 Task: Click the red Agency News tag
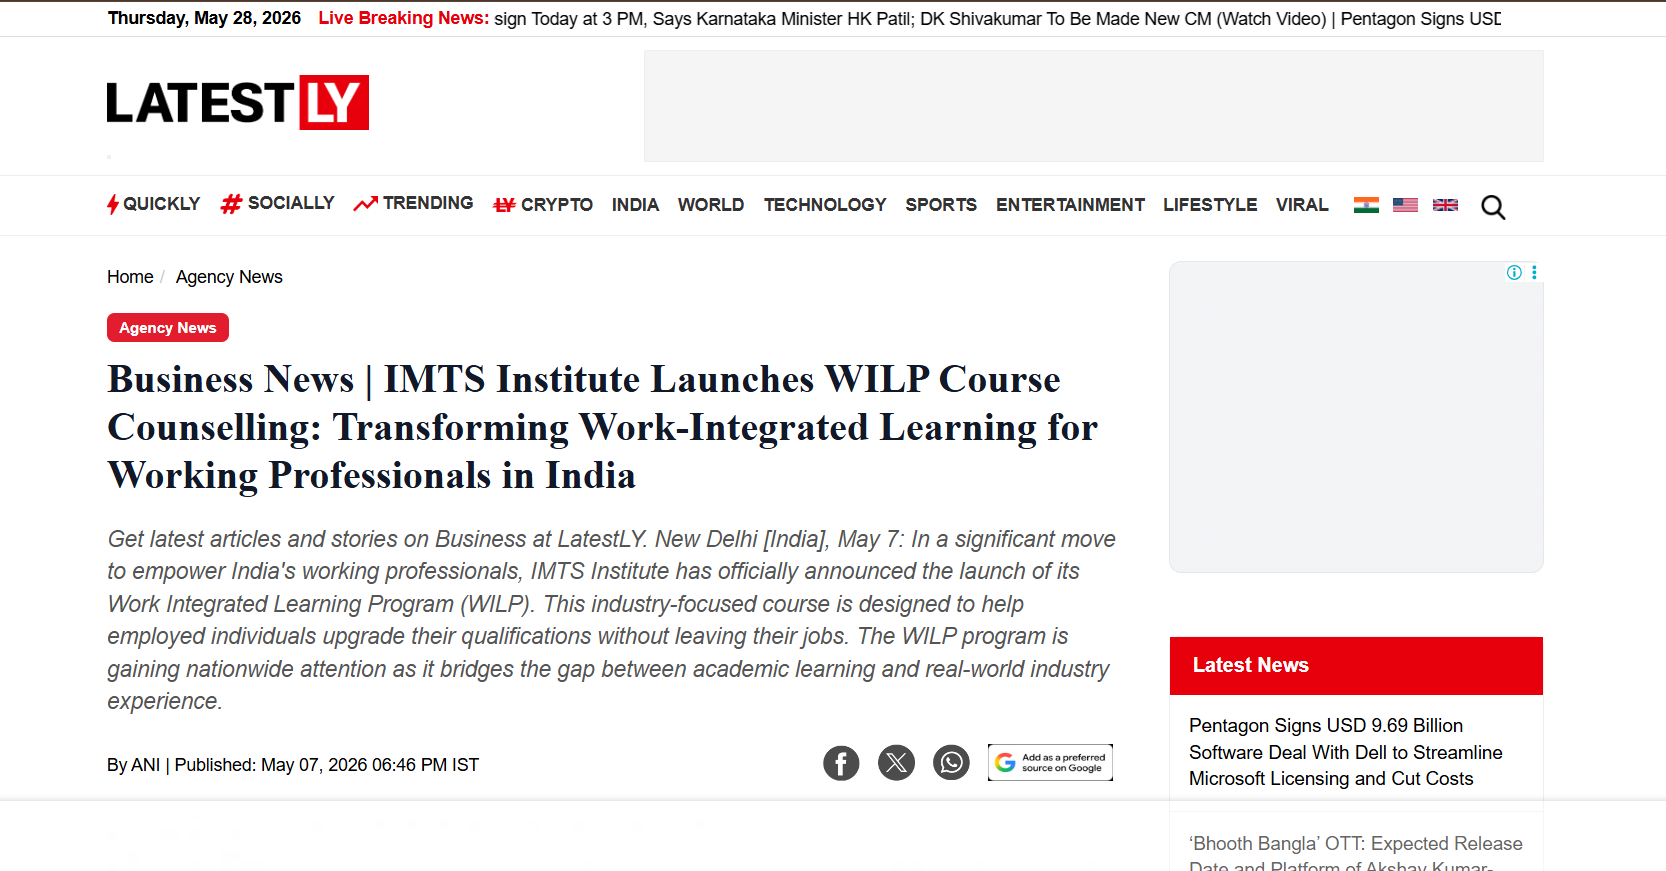tap(168, 328)
